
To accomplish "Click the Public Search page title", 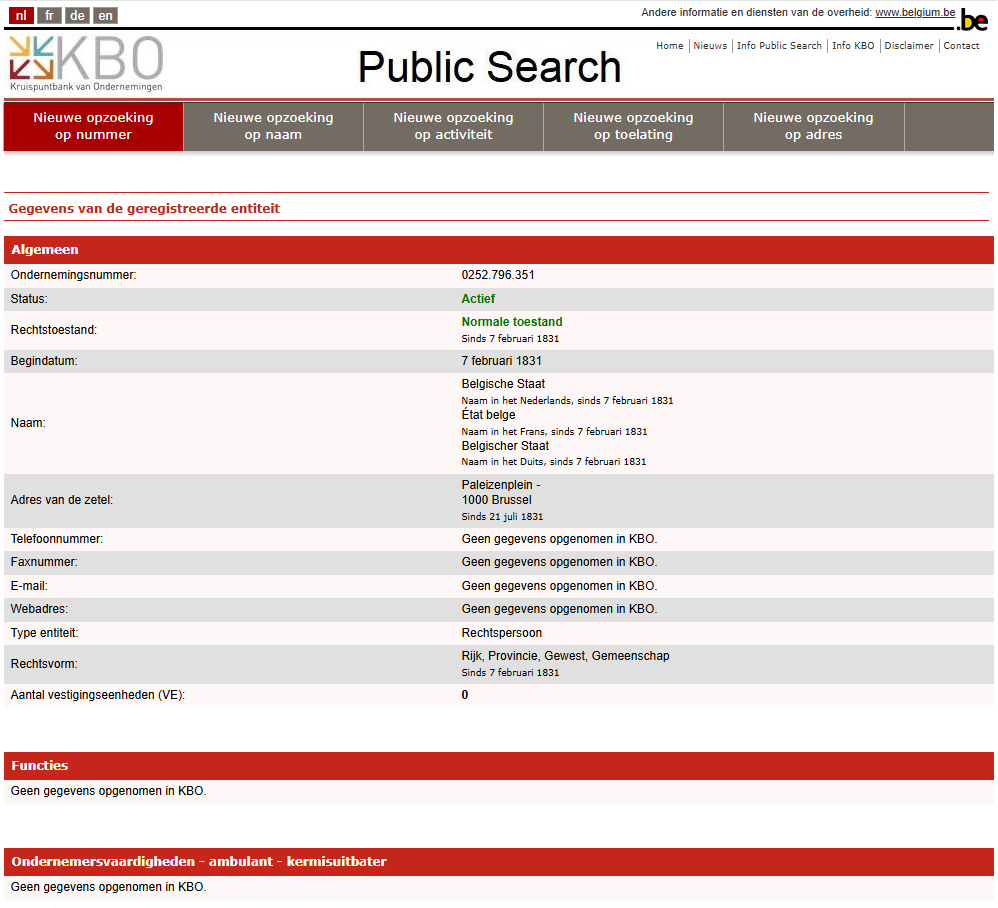I will [489, 67].
